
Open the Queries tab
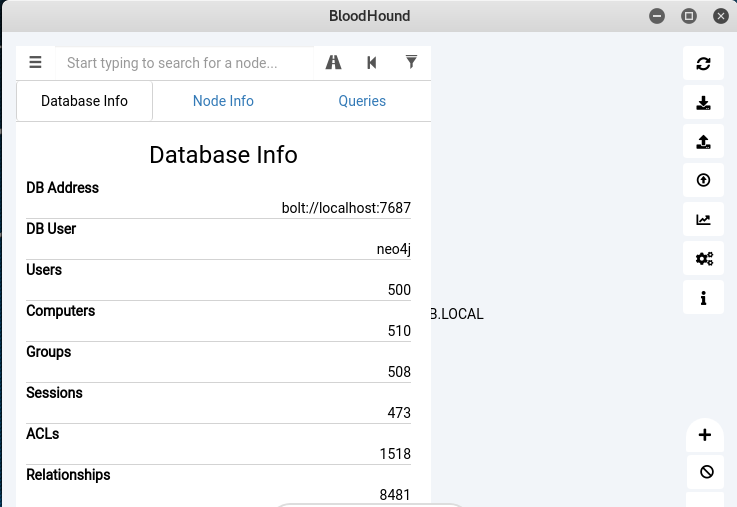(x=362, y=101)
